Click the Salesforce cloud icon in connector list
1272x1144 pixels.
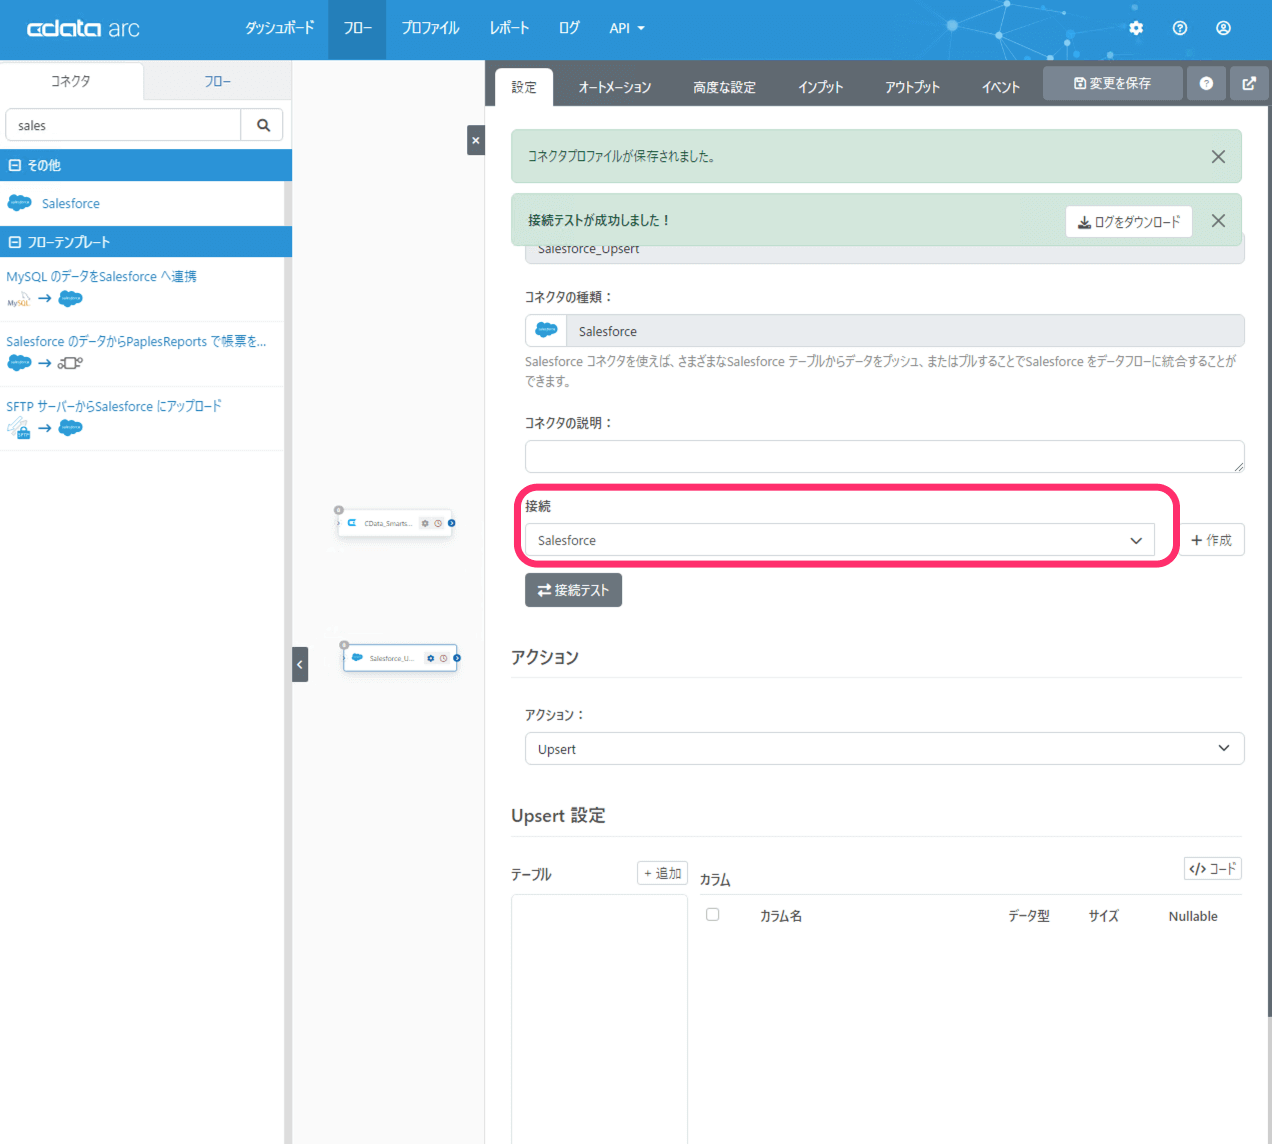coord(20,203)
